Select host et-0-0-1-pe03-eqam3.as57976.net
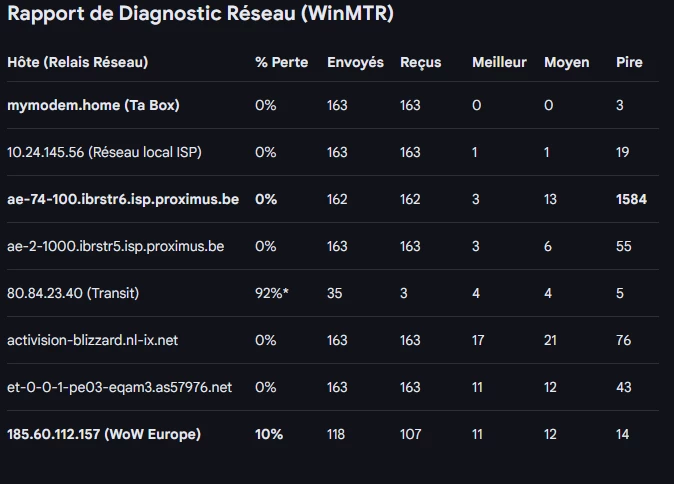Viewport: 674px width, 484px height. pos(119,387)
